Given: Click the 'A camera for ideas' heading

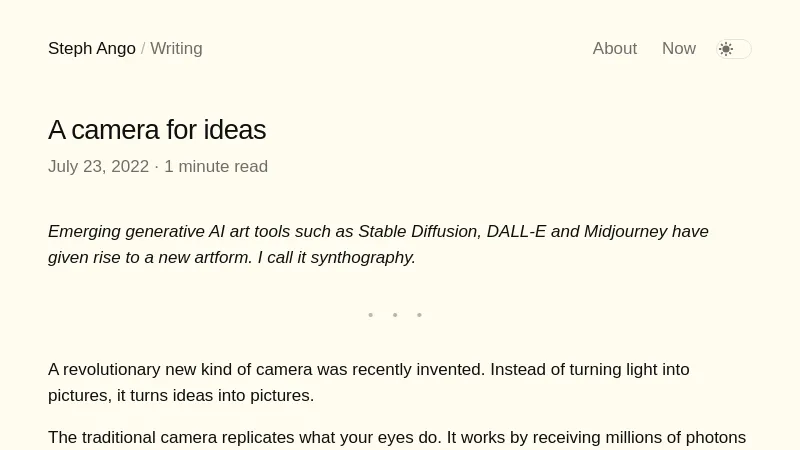Looking at the screenshot, I should (x=157, y=130).
